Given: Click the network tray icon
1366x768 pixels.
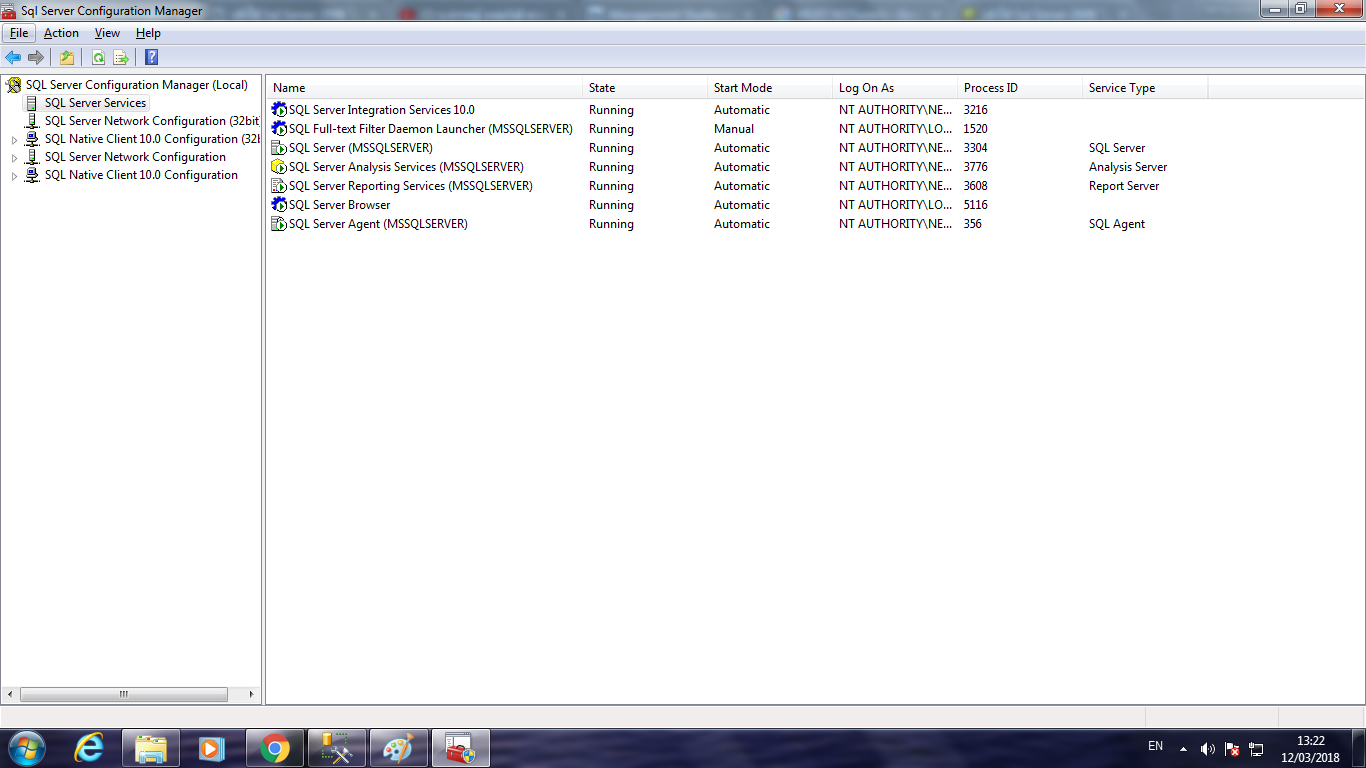Looking at the screenshot, I should (1257, 748).
